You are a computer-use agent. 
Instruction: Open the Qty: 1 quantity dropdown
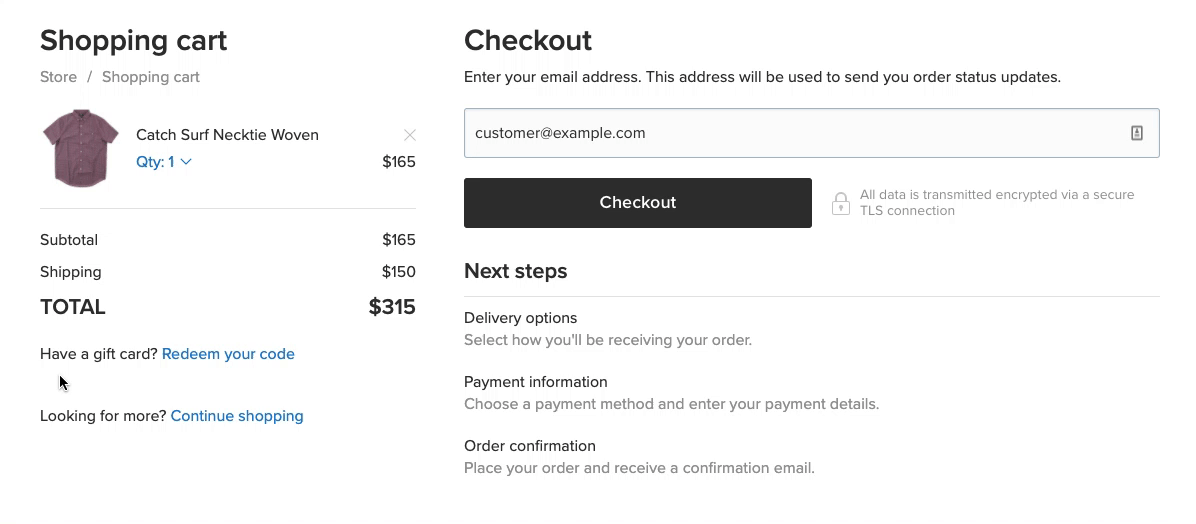click(x=164, y=162)
